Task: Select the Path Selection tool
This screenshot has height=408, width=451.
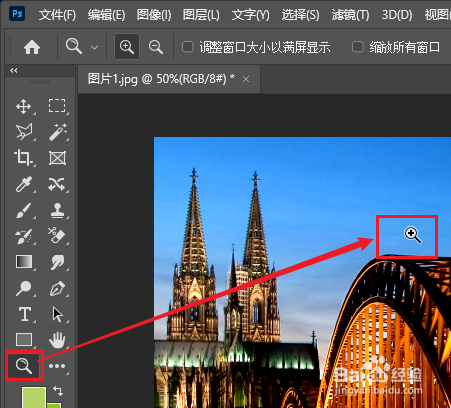Action: coord(58,314)
